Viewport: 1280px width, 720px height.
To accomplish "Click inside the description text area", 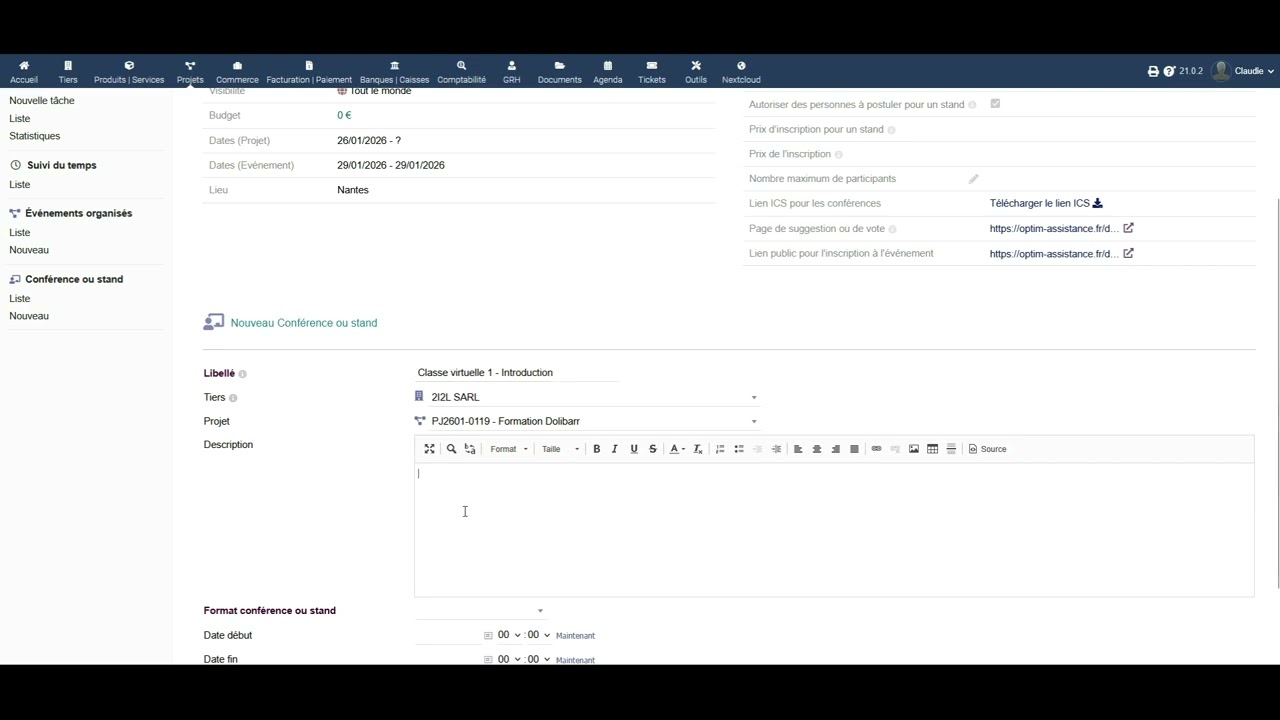I will click(x=834, y=529).
